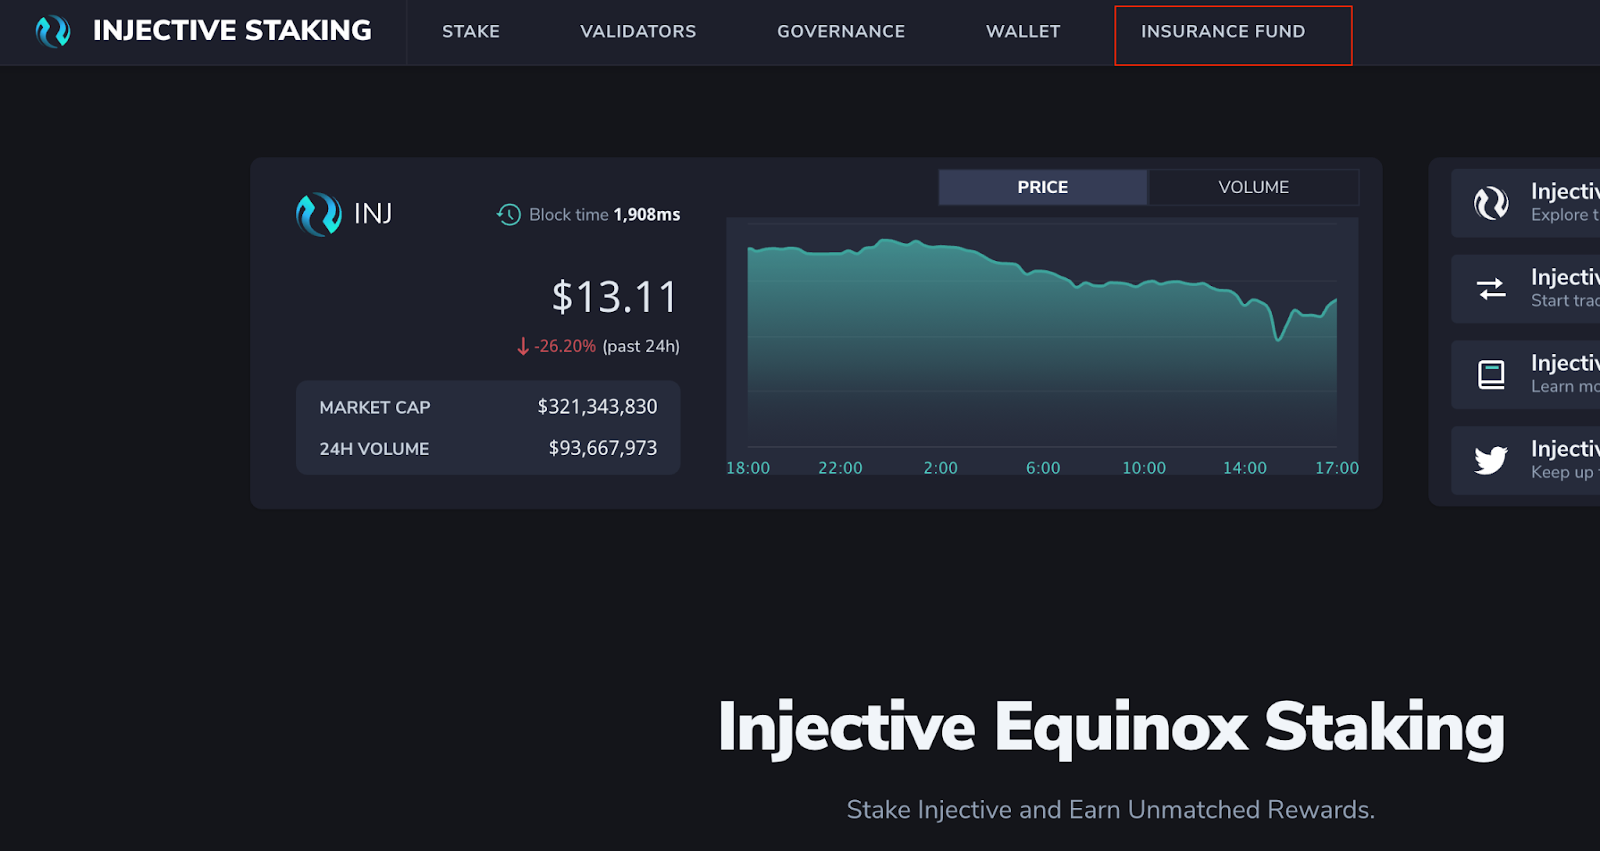The image size is (1600, 851).
Task: Switch chart to PRICE view
Action: pyautogui.click(x=1043, y=187)
